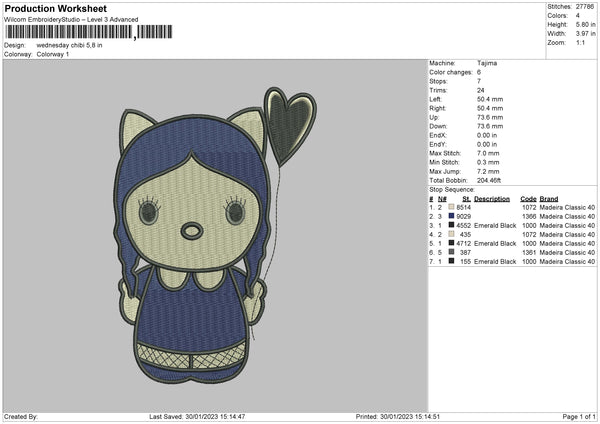
Task: Click 'Madeira Classic 40' in stop 1 row
Action: click(567, 207)
